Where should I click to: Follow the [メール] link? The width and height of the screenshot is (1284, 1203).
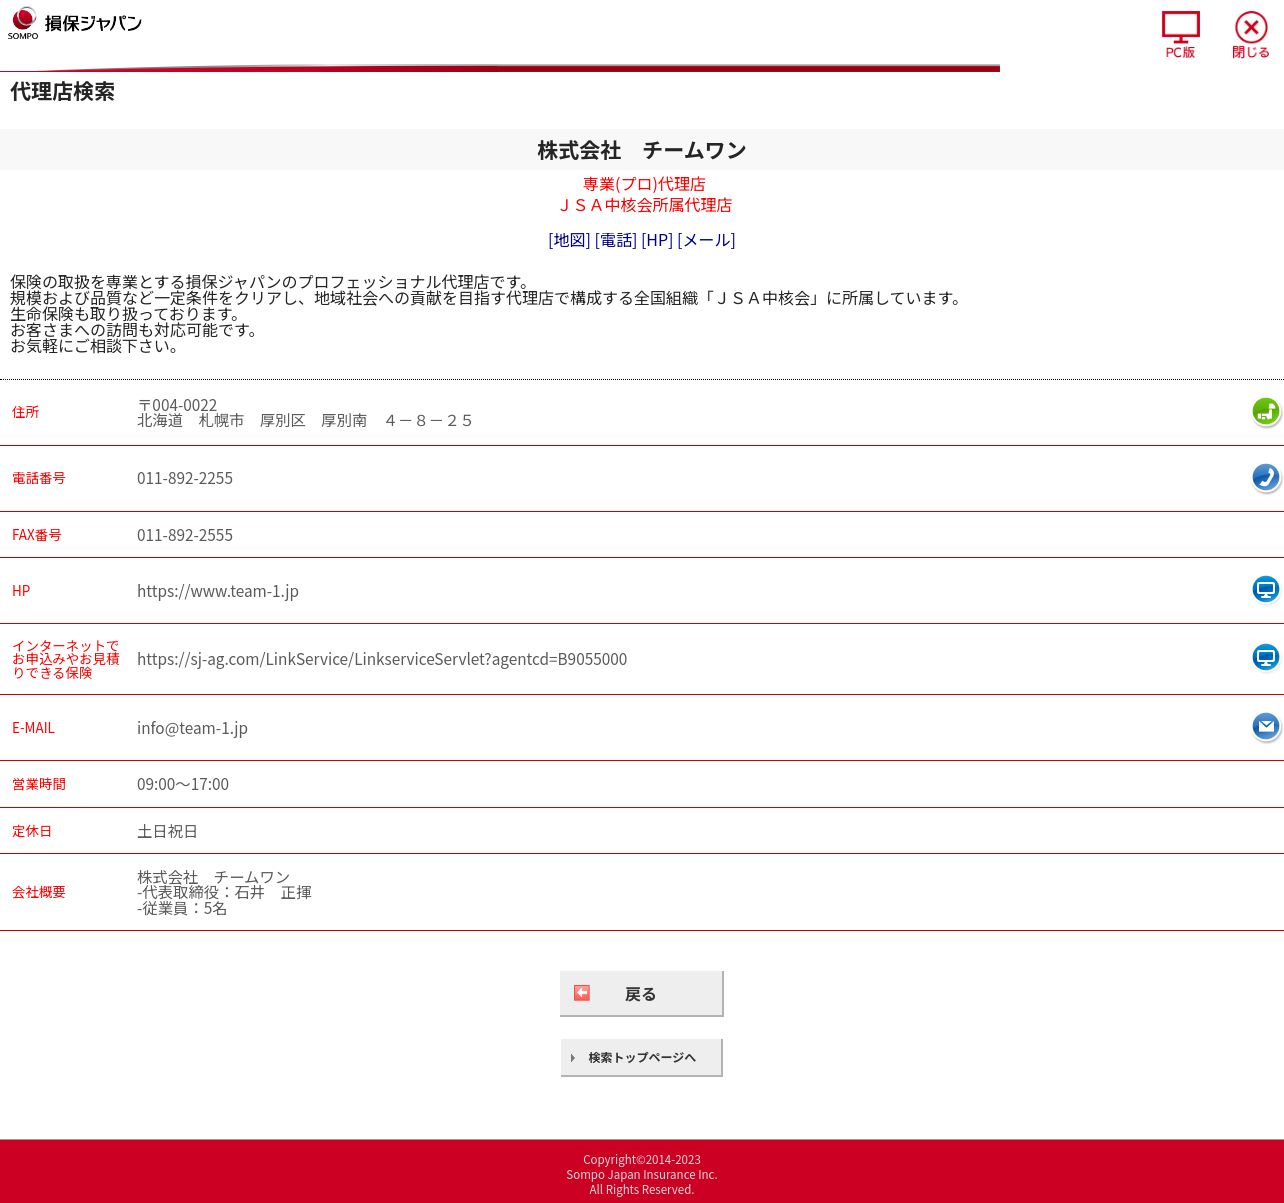[x=706, y=240]
